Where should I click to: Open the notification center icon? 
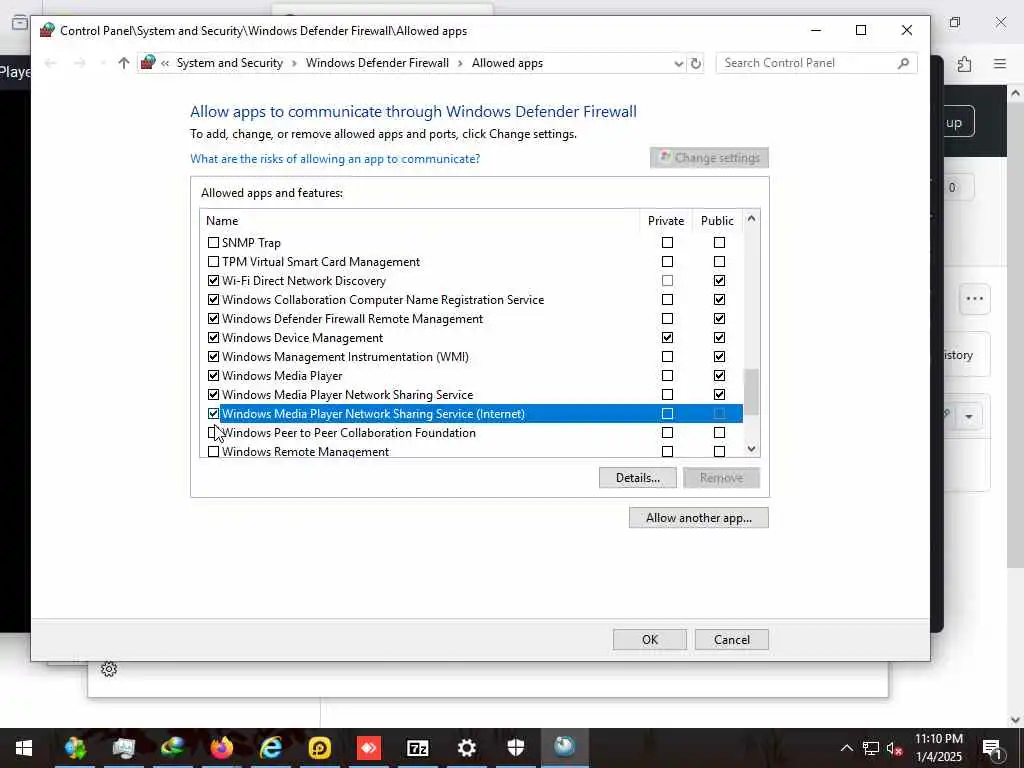[x=991, y=748]
